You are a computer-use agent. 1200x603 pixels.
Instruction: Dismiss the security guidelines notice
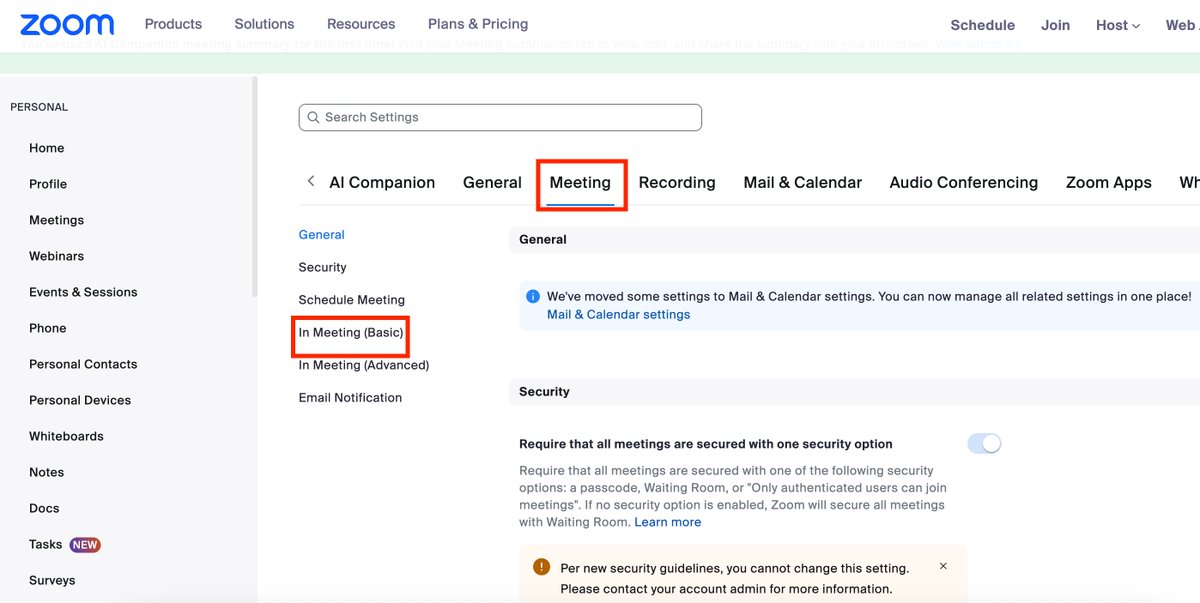(x=943, y=565)
